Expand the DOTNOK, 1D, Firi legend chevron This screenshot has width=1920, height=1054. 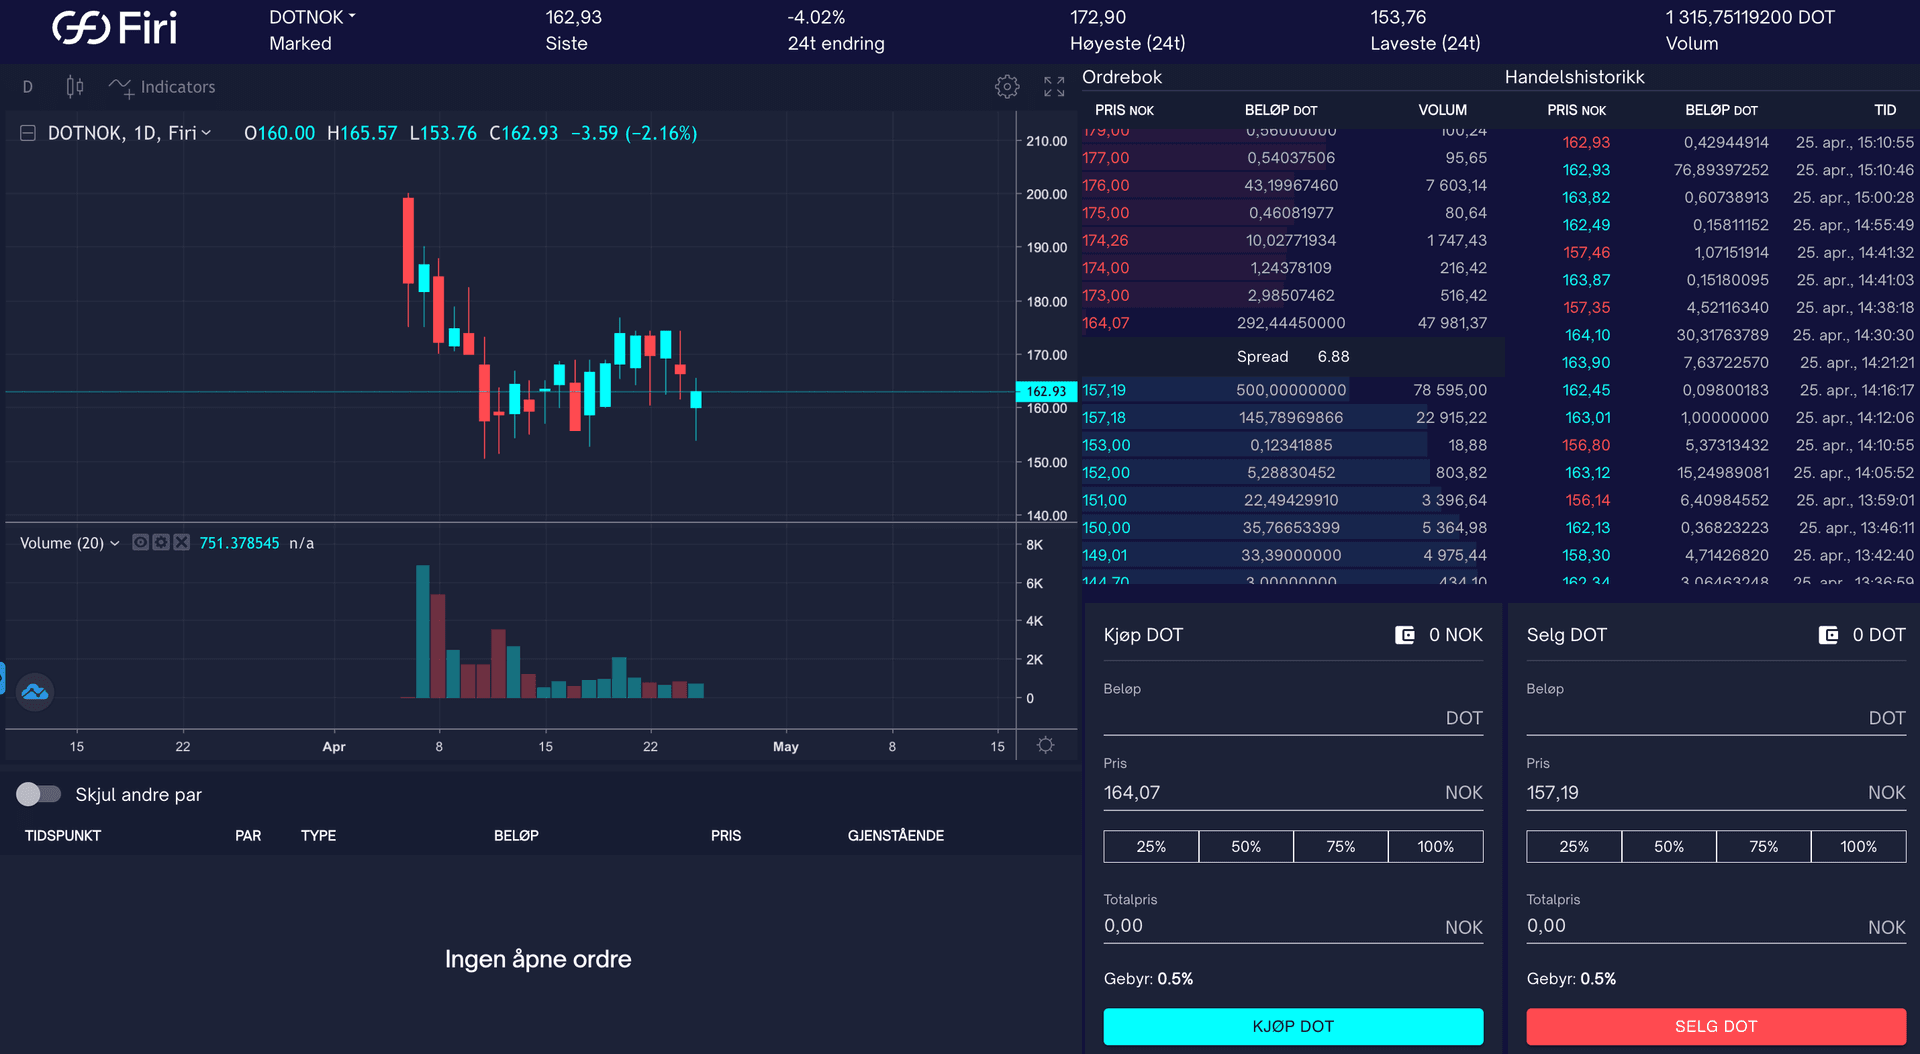click(207, 133)
